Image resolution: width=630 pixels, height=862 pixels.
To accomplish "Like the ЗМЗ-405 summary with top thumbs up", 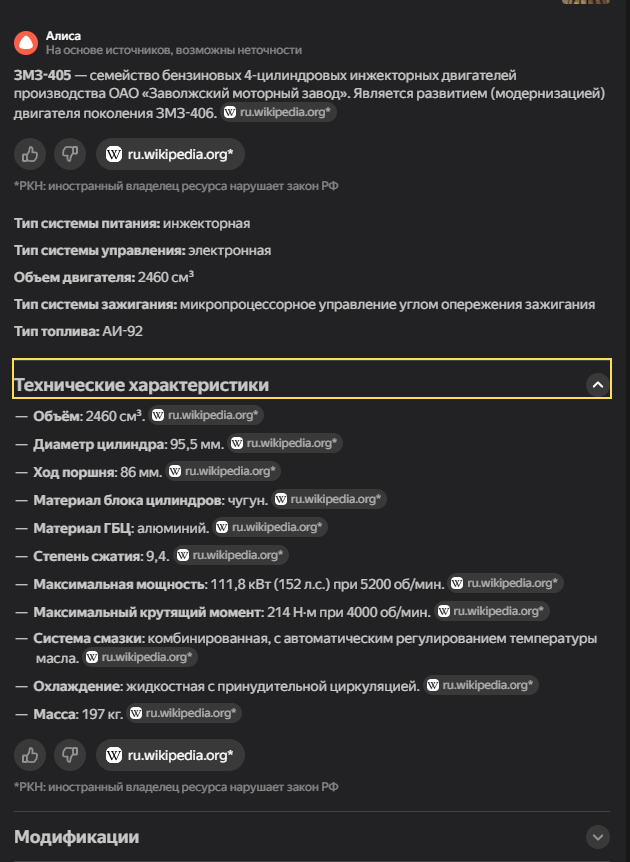I will coord(31,154).
